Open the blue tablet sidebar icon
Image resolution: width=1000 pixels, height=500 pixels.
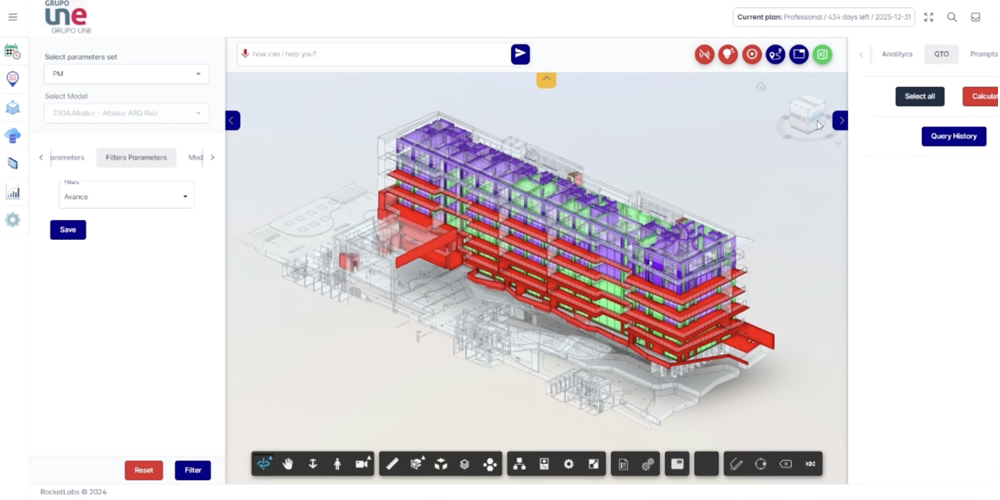13,163
